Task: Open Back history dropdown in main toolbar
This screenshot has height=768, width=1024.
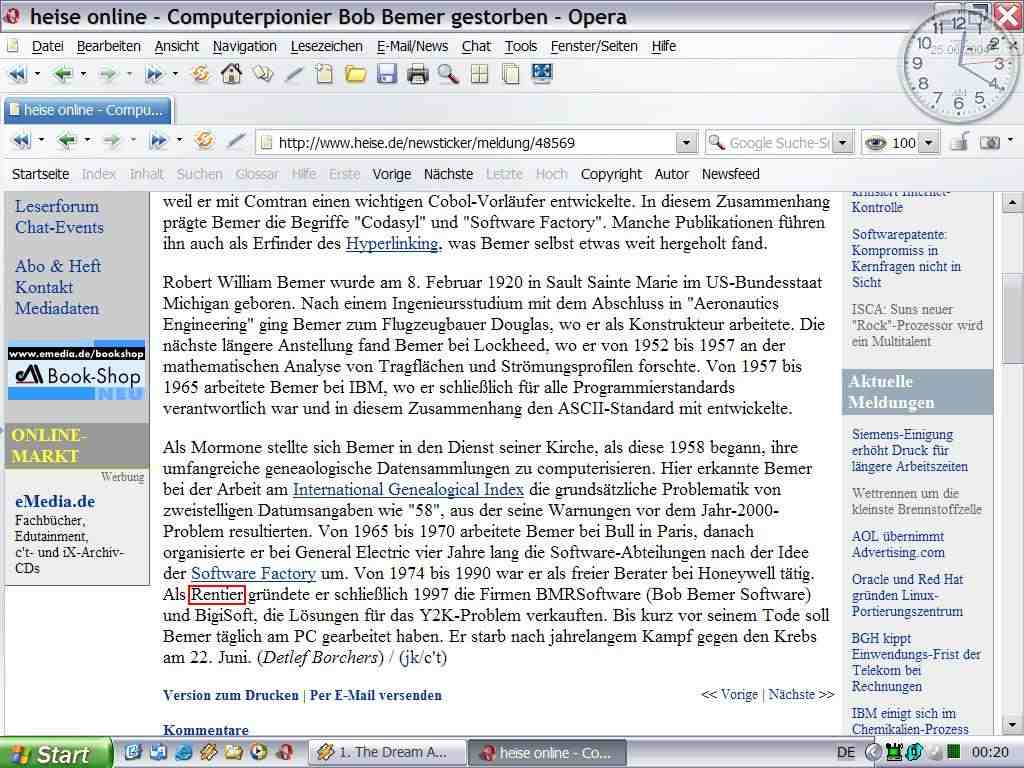Action: click(x=84, y=74)
